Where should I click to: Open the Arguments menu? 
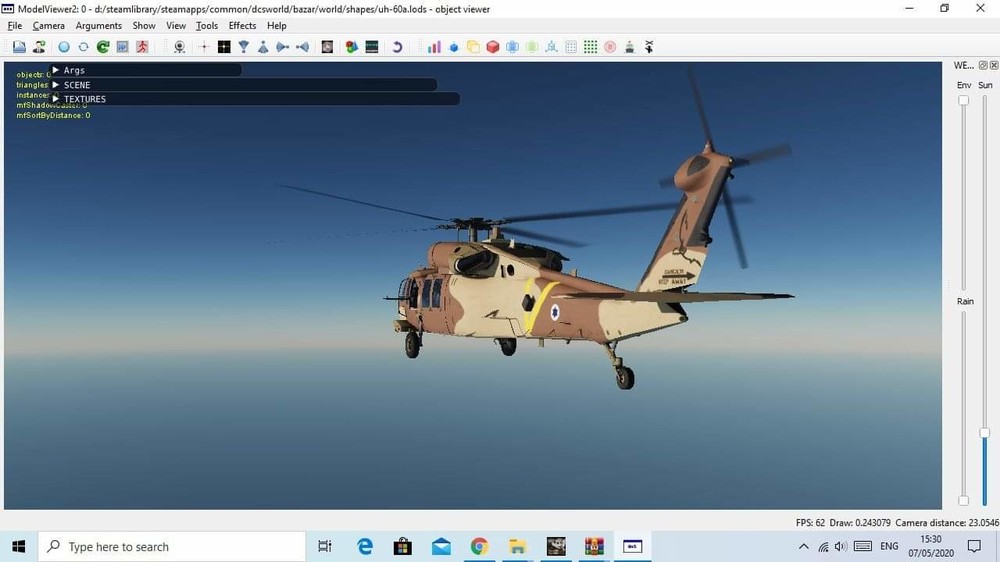(x=98, y=26)
